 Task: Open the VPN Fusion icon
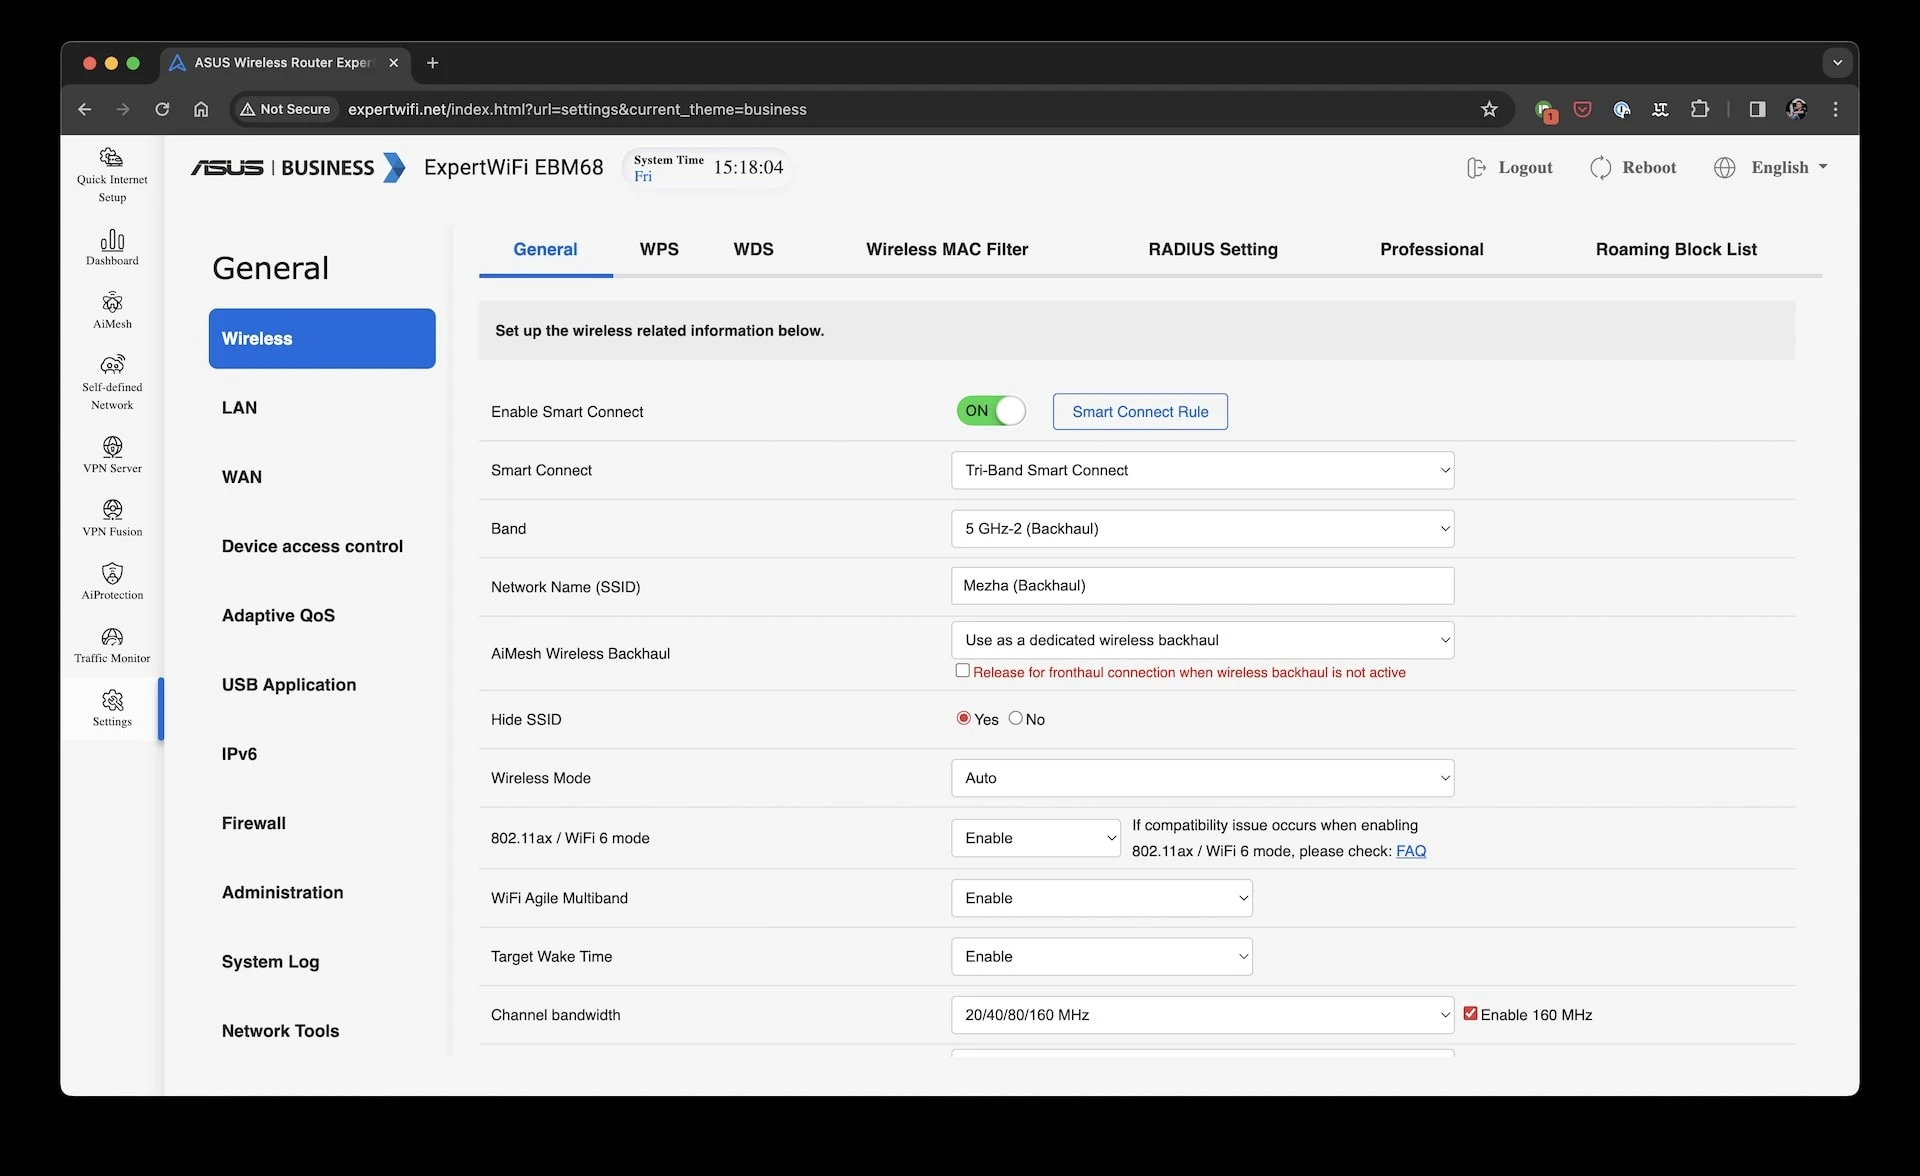click(112, 518)
